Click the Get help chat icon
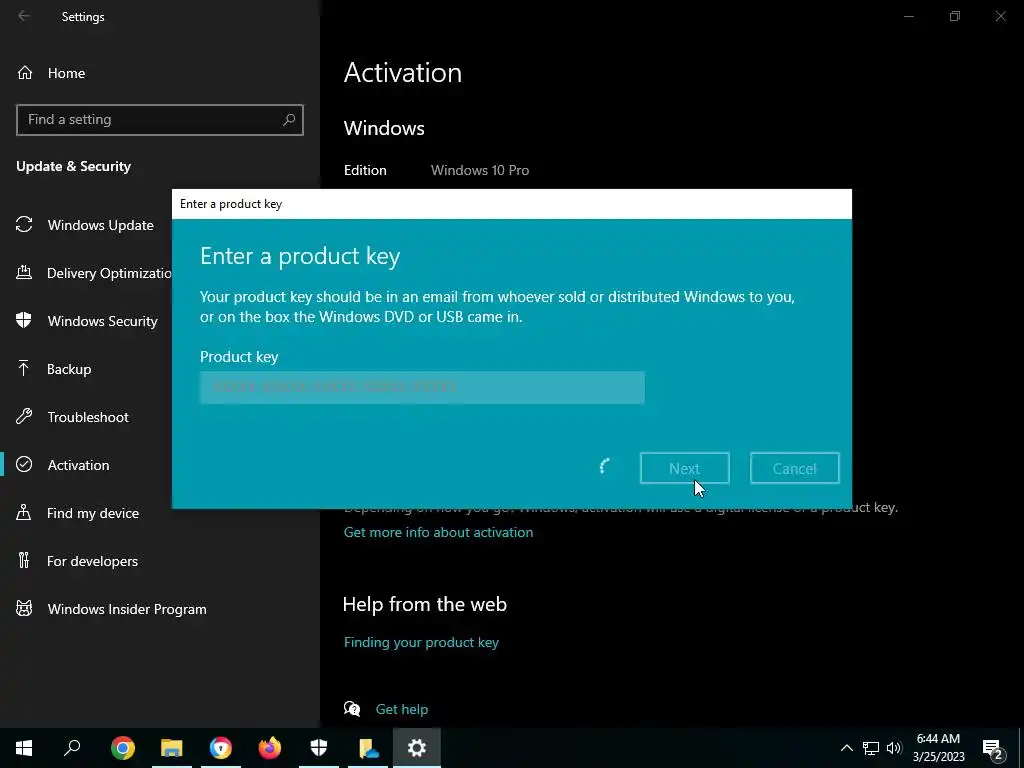 click(352, 709)
